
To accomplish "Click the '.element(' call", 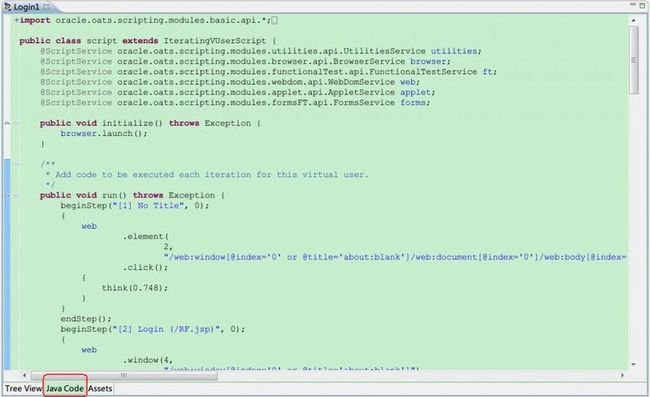I will point(145,236).
